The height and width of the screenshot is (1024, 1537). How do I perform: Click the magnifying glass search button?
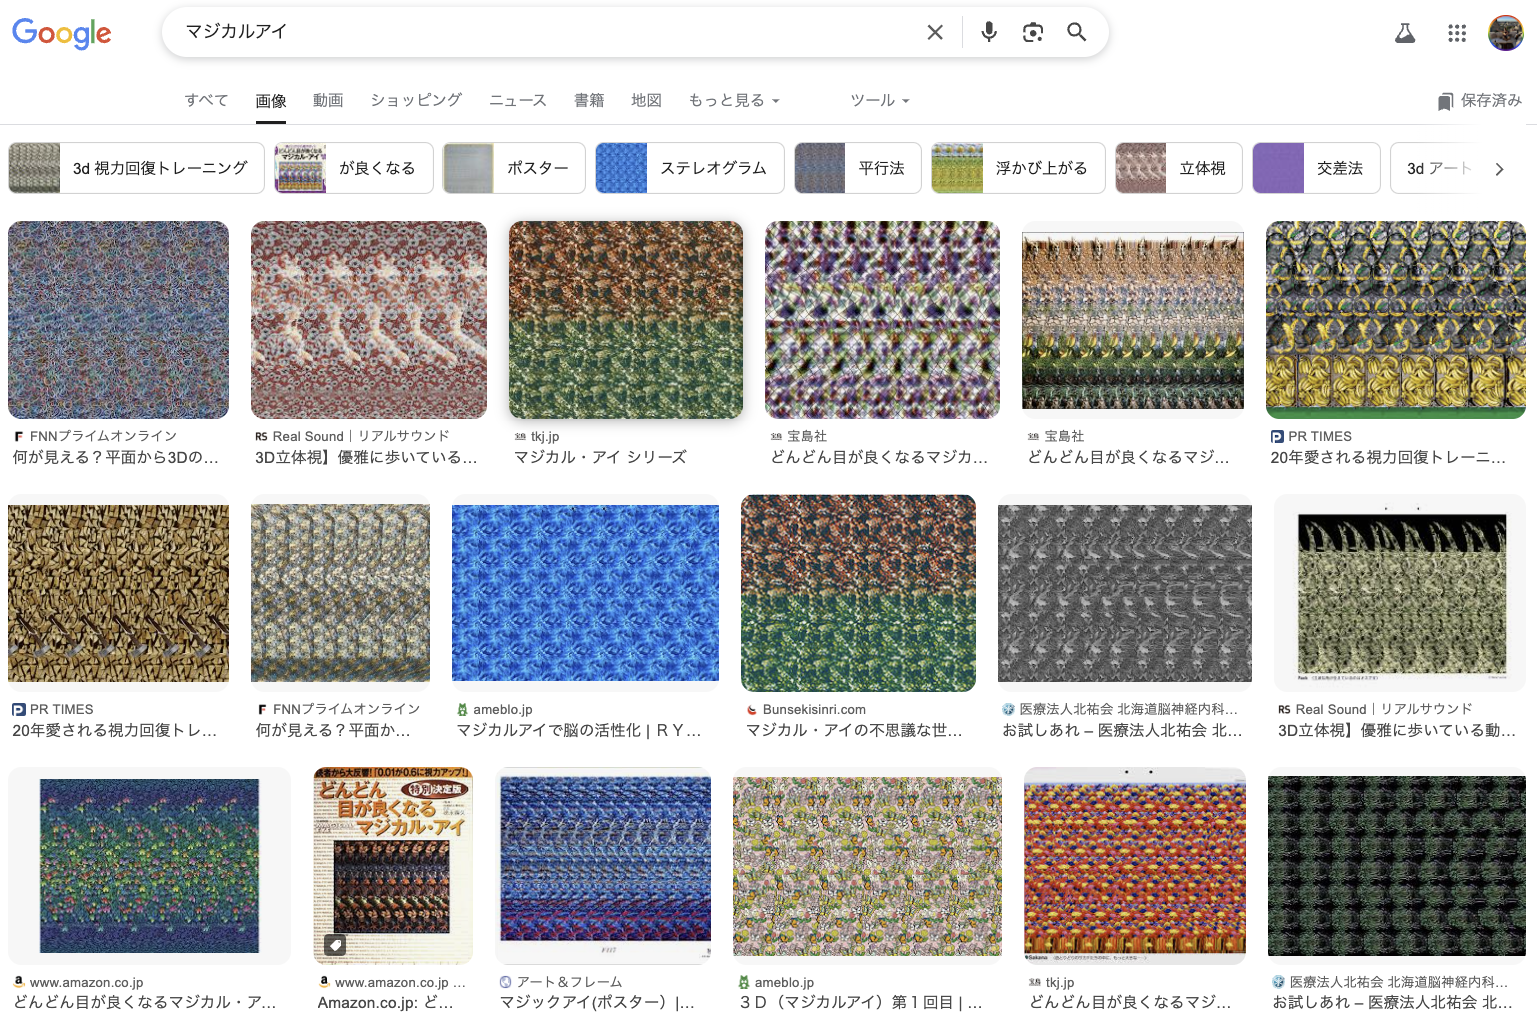(x=1076, y=32)
